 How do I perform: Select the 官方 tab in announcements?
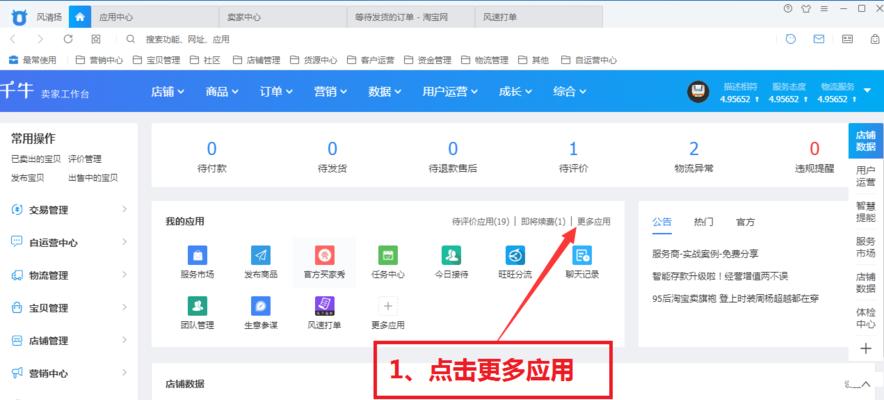tap(745, 221)
